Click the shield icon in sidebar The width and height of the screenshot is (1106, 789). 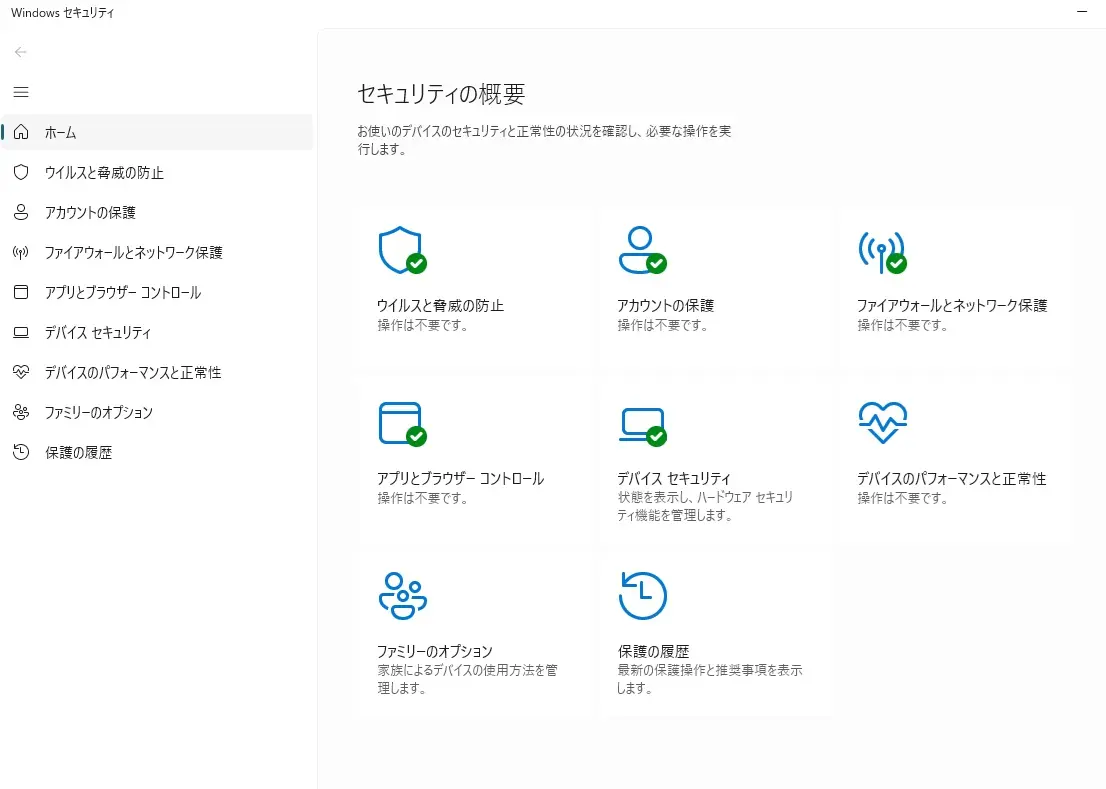click(x=21, y=172)
